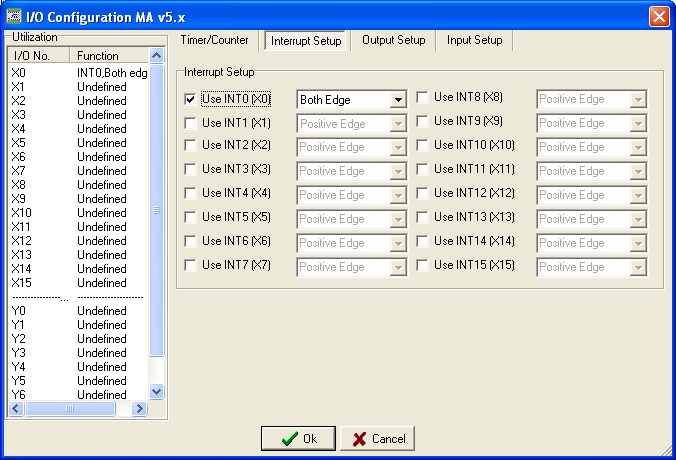Viewport: 676px width, 460px height.
Task: Open the Output Setup tab
Action: 393,40
